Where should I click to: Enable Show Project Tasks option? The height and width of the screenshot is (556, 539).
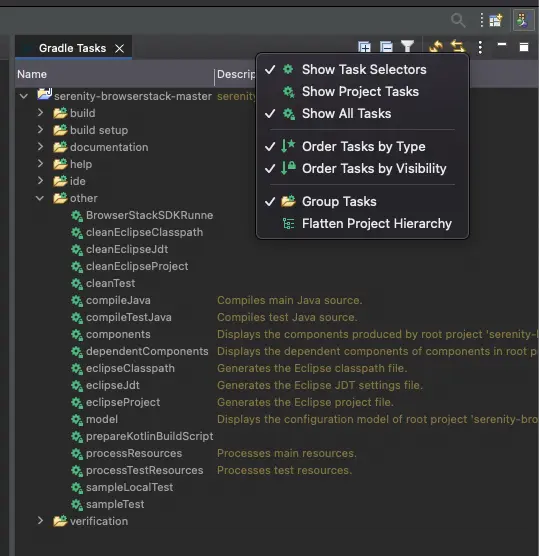(362, 91)
